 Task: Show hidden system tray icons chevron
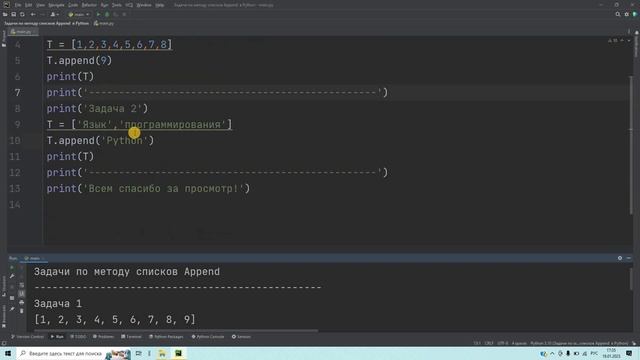click(x=552, y=353)
